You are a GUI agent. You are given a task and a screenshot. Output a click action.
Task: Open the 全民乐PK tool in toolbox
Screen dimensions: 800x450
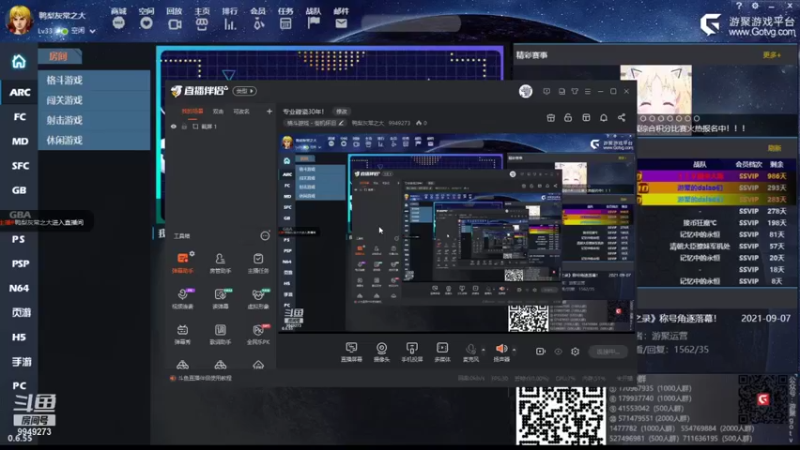pyautogui.click(x=258, y=334)
